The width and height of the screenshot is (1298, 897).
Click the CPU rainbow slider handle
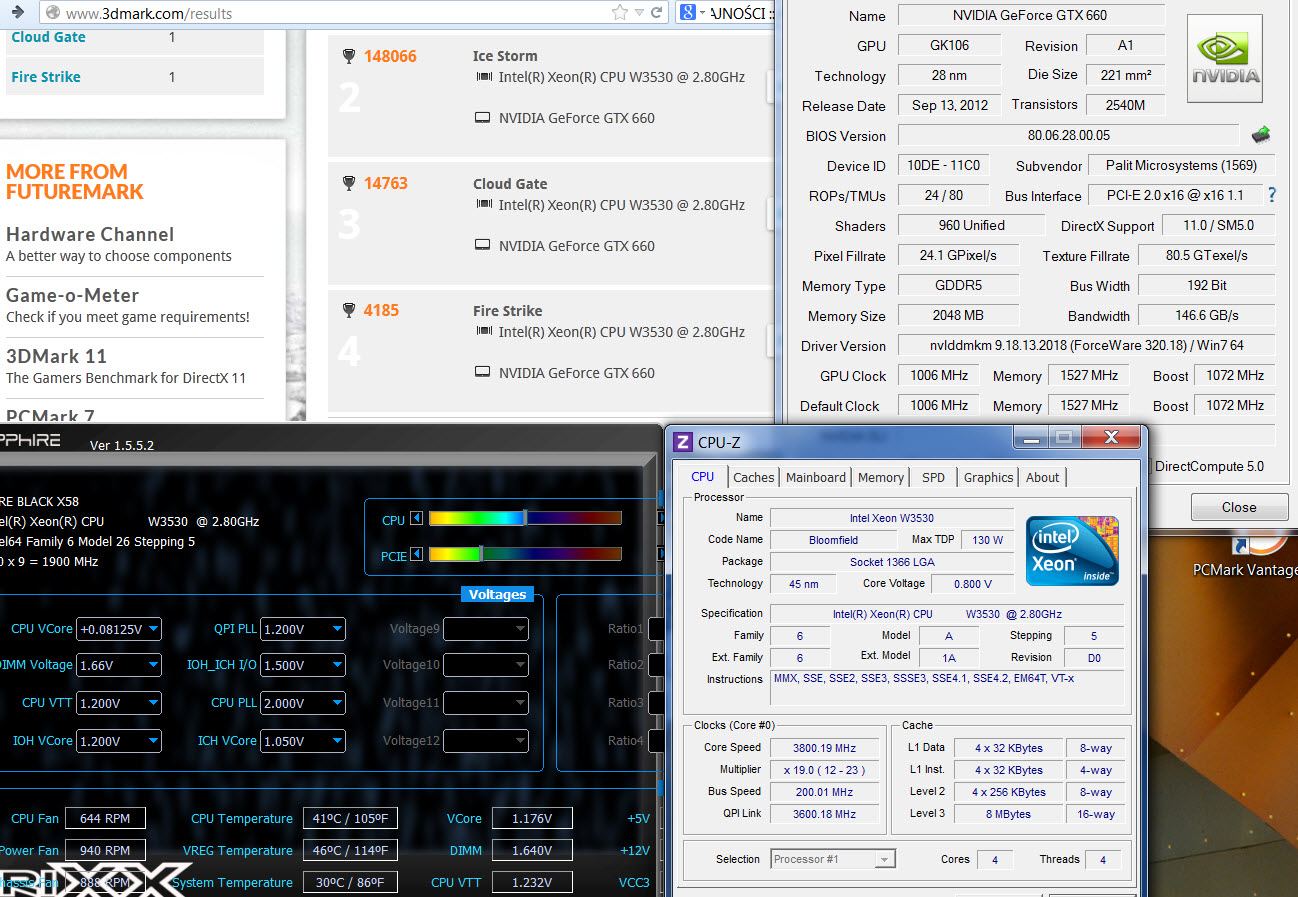[x=525, y=518]
